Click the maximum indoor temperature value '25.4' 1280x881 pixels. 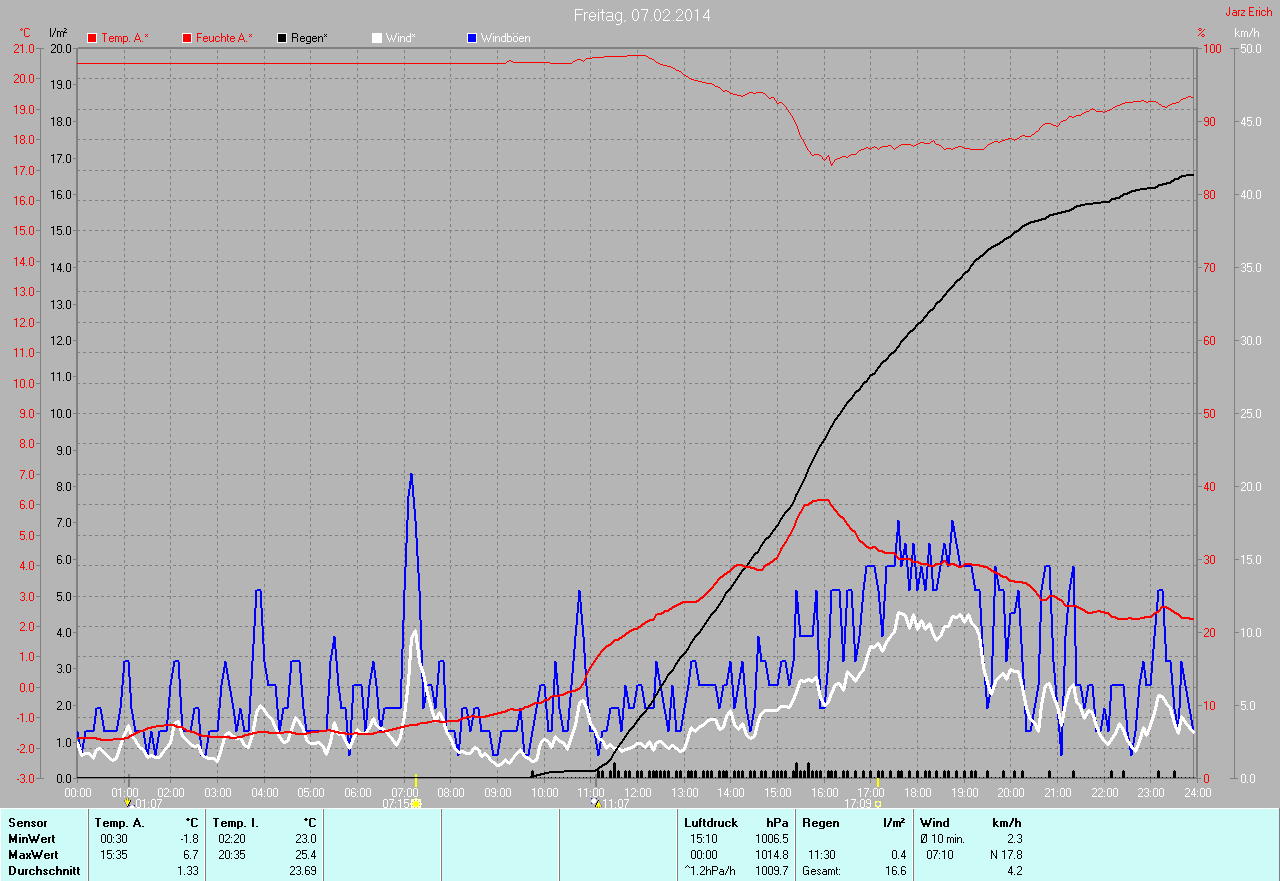coord(306,855)
